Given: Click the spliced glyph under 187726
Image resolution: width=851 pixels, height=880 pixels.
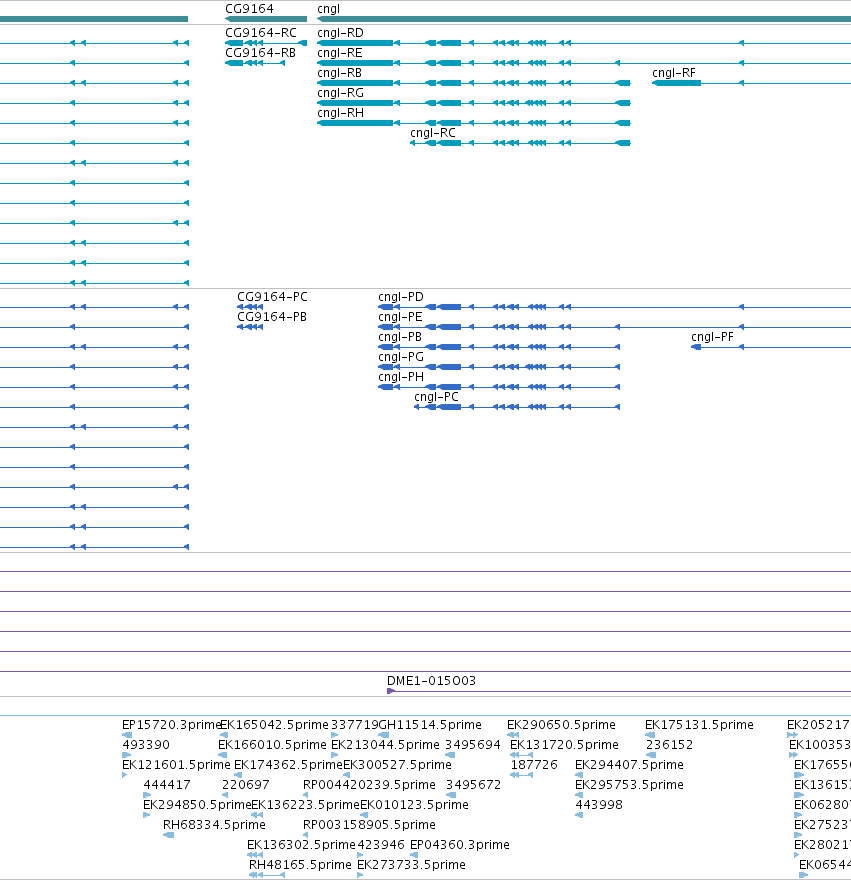Looking at the screenshot, I should point(521,775).
